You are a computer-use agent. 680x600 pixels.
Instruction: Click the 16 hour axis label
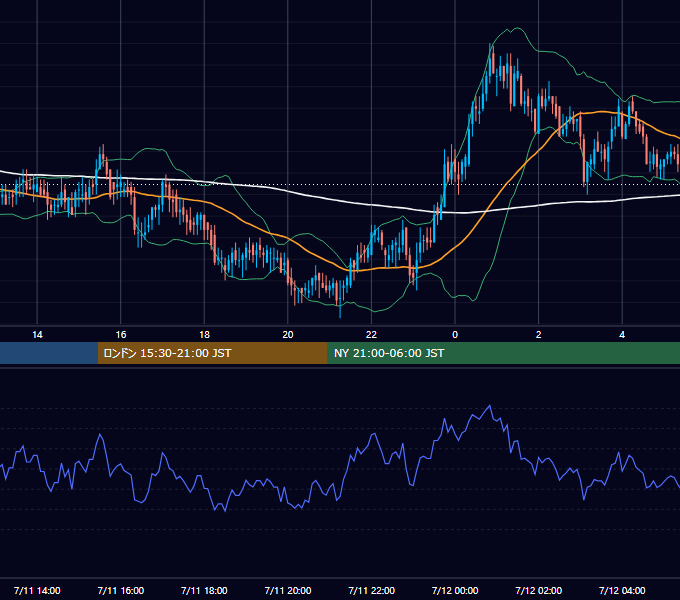pyautogui.click(x=121, y=335)
